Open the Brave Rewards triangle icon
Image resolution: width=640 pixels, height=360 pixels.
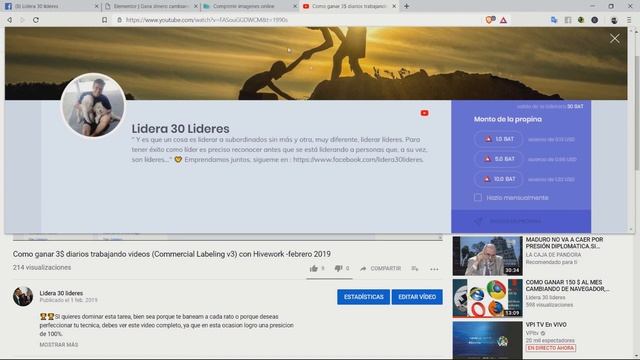(503, 20)
